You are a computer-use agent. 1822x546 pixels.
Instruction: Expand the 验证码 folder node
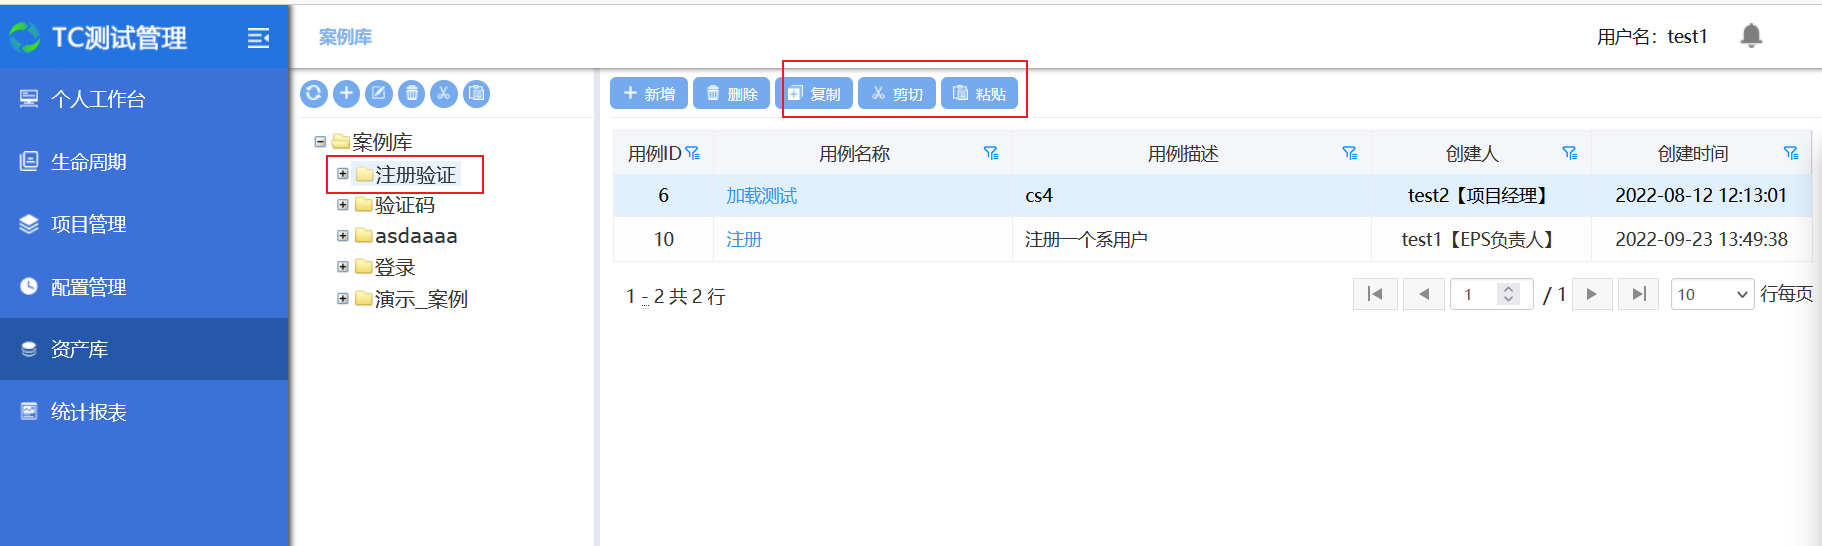tap(343, 205)
